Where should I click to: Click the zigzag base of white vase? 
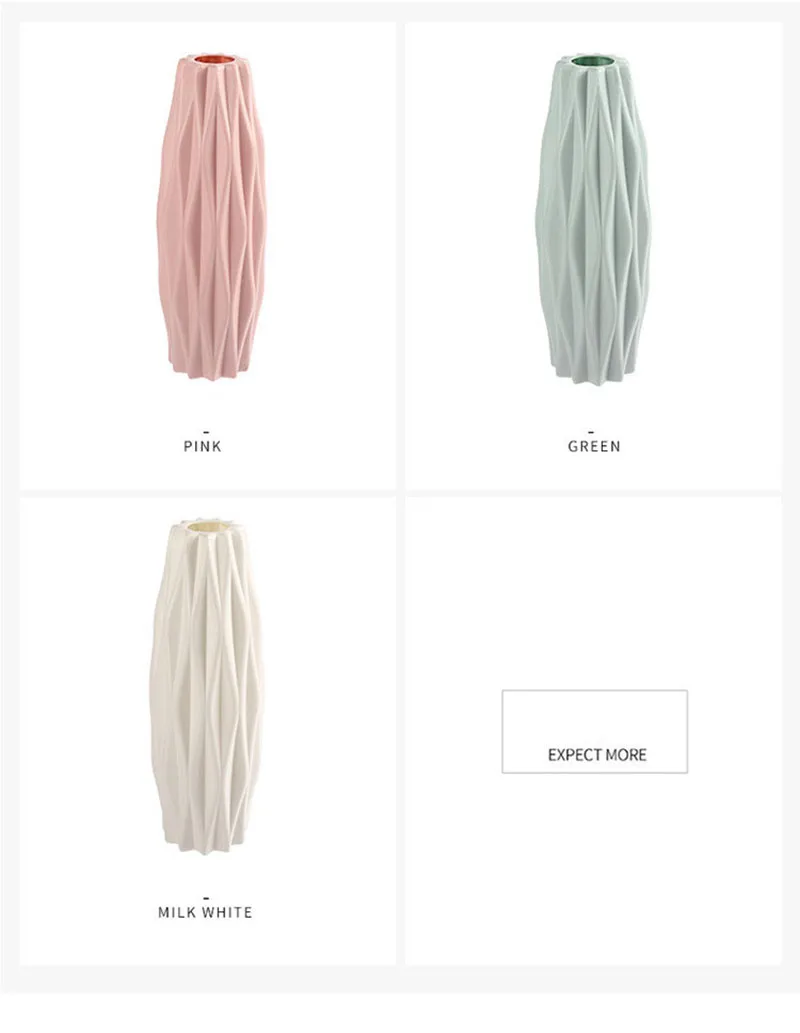pyautogui.click(x=206, y=842)
